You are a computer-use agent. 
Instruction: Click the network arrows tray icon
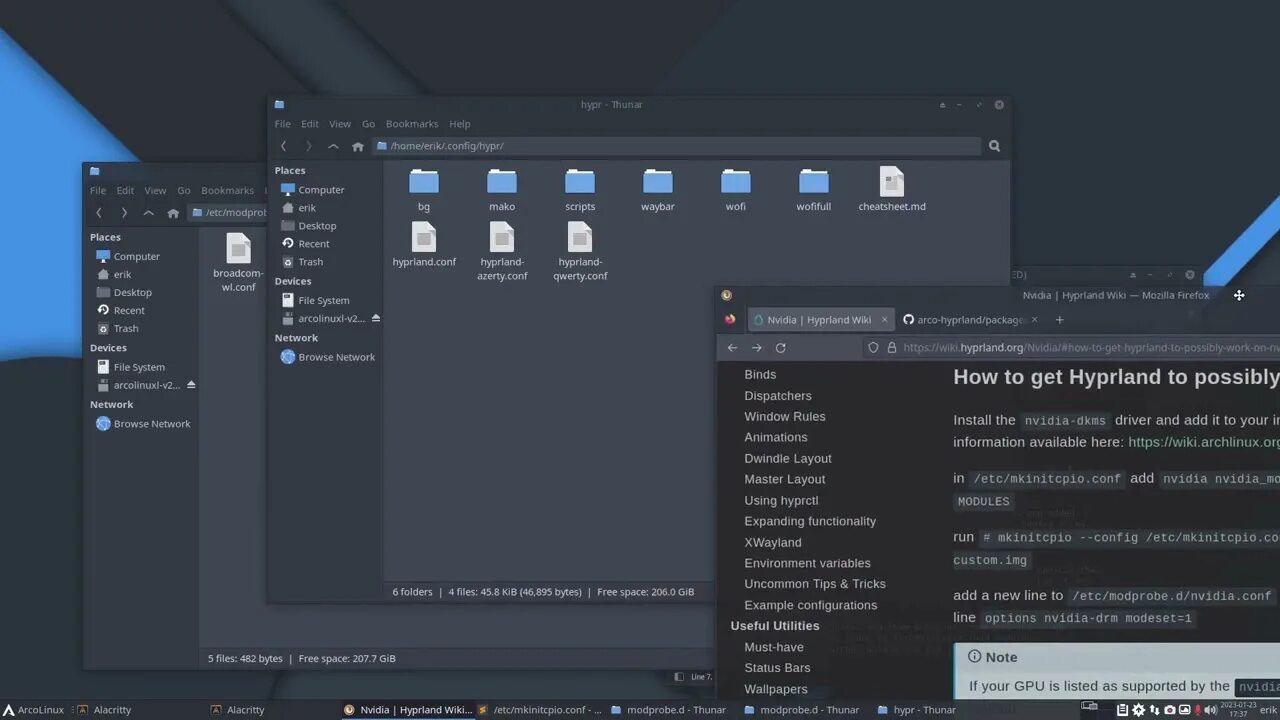point(1154,710)
